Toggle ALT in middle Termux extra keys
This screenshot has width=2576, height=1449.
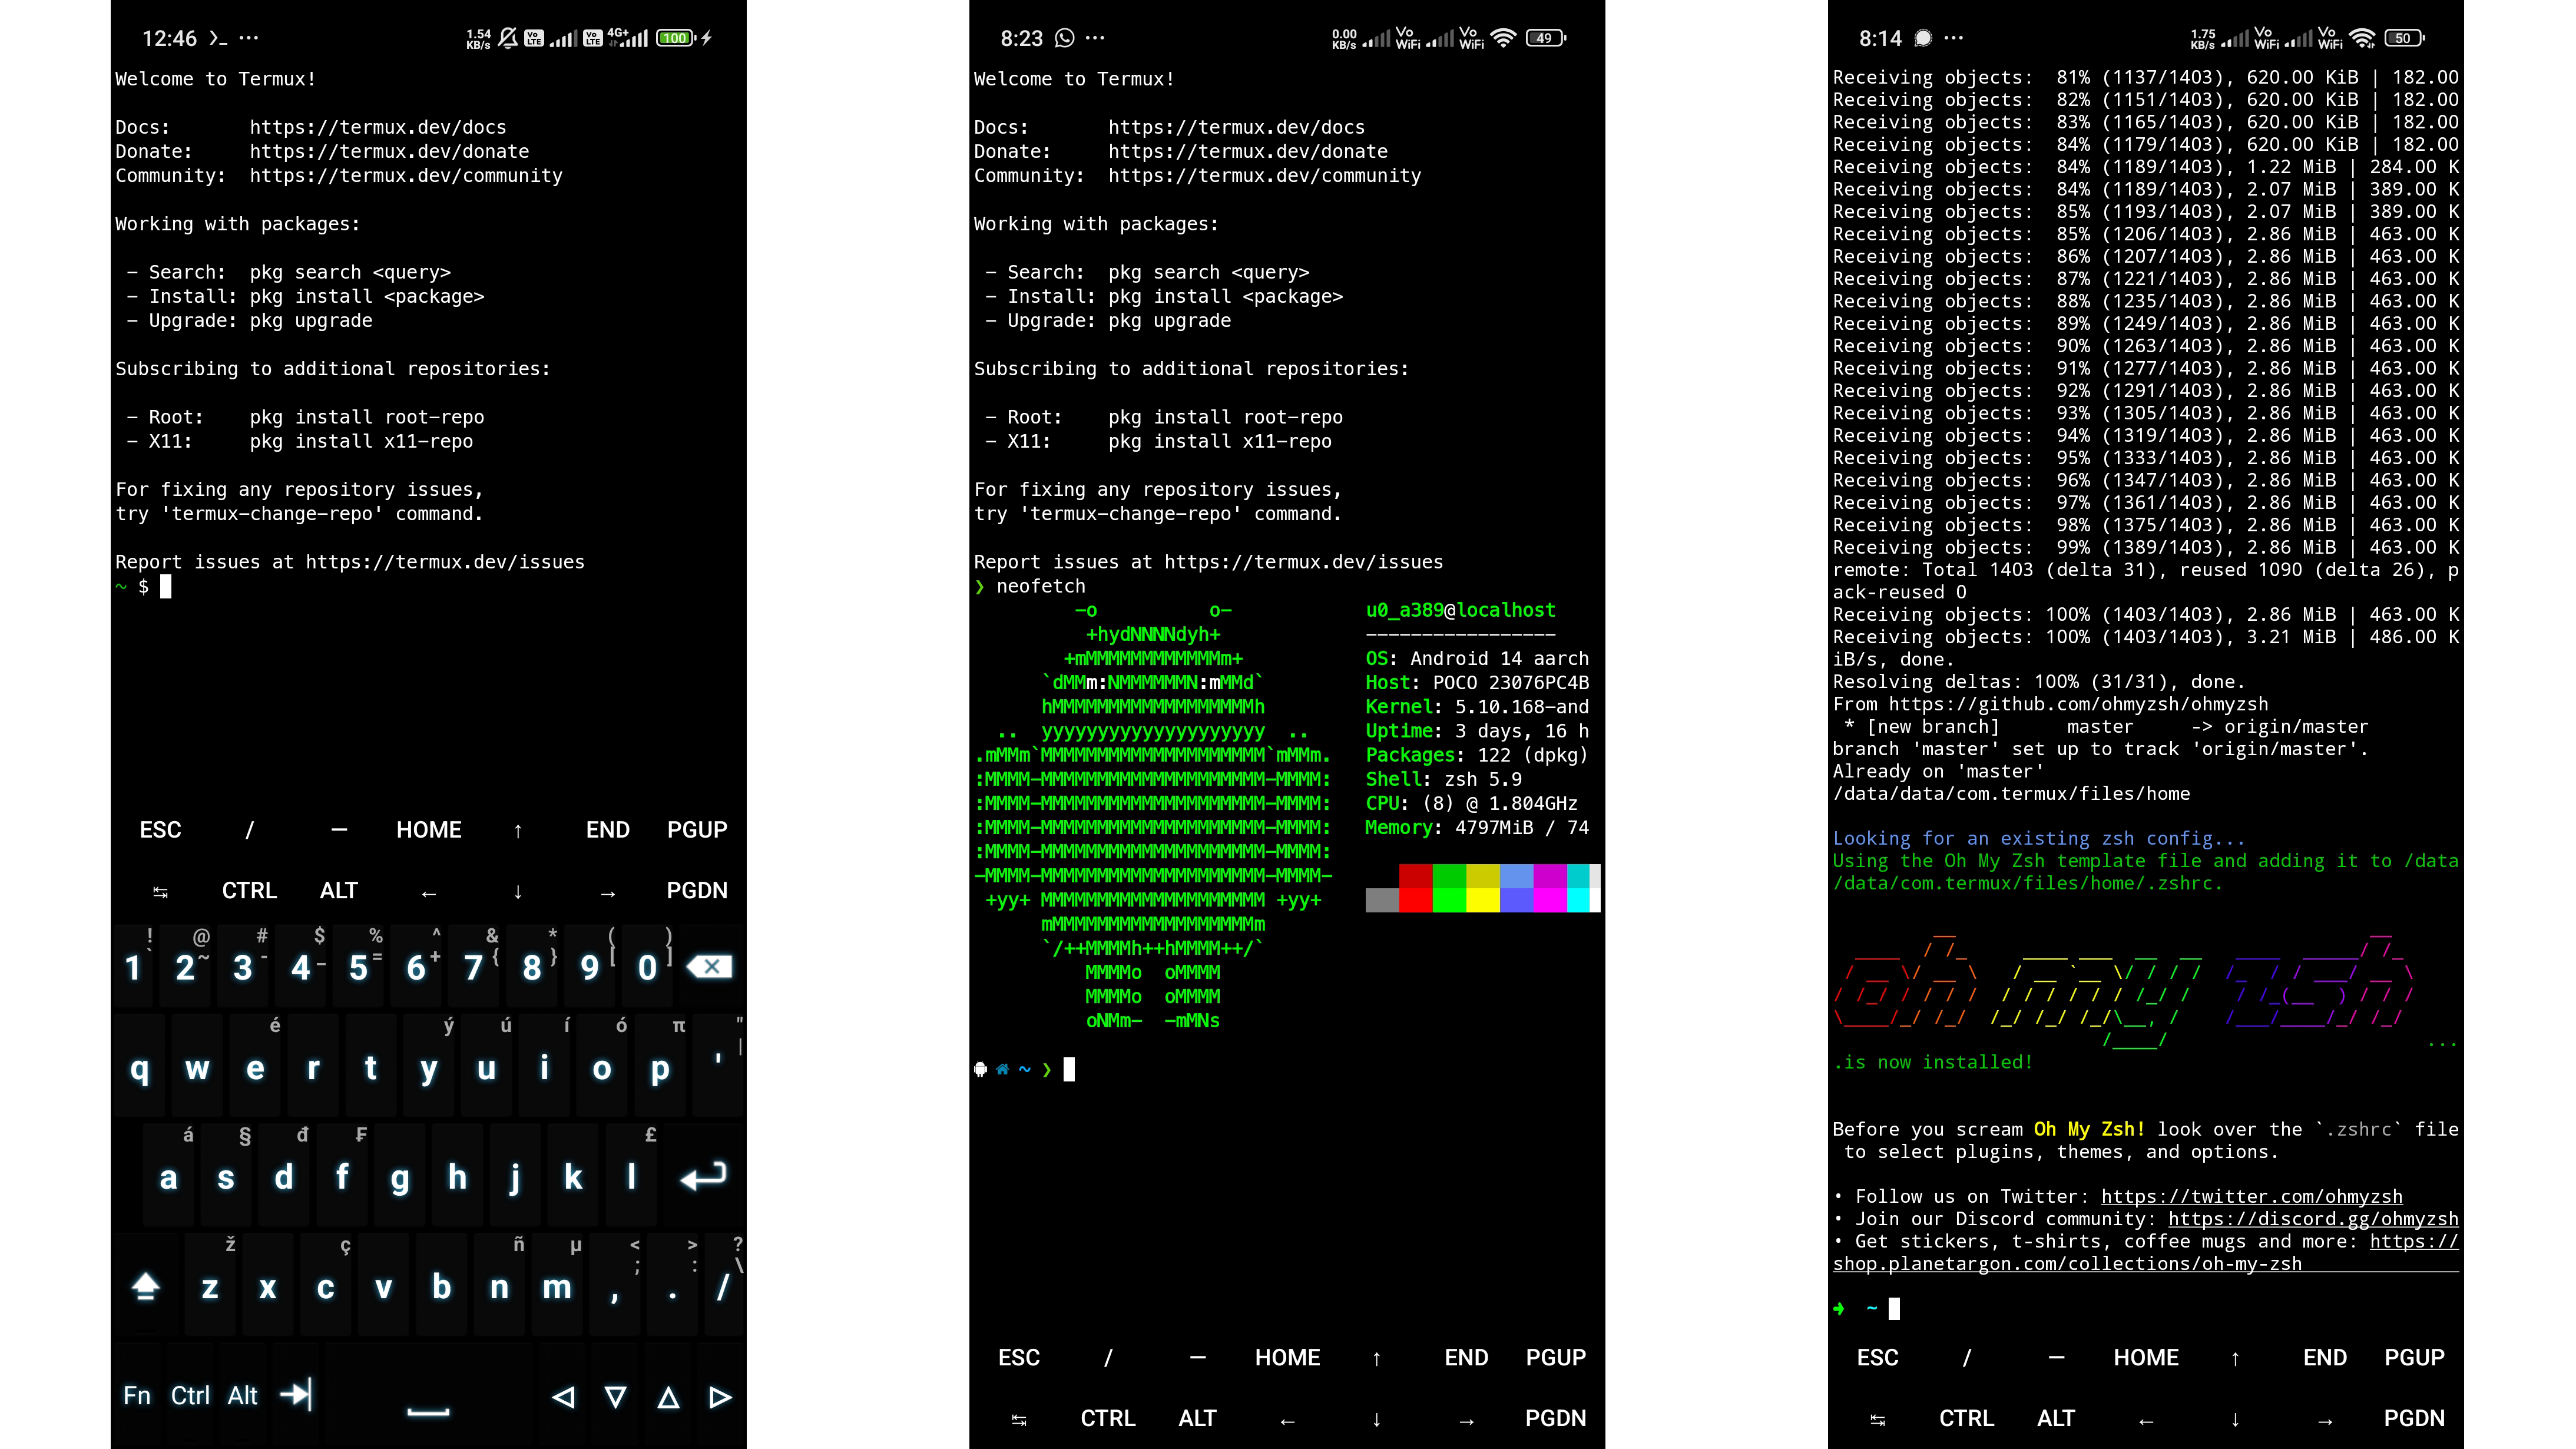pos(1198,1419)
